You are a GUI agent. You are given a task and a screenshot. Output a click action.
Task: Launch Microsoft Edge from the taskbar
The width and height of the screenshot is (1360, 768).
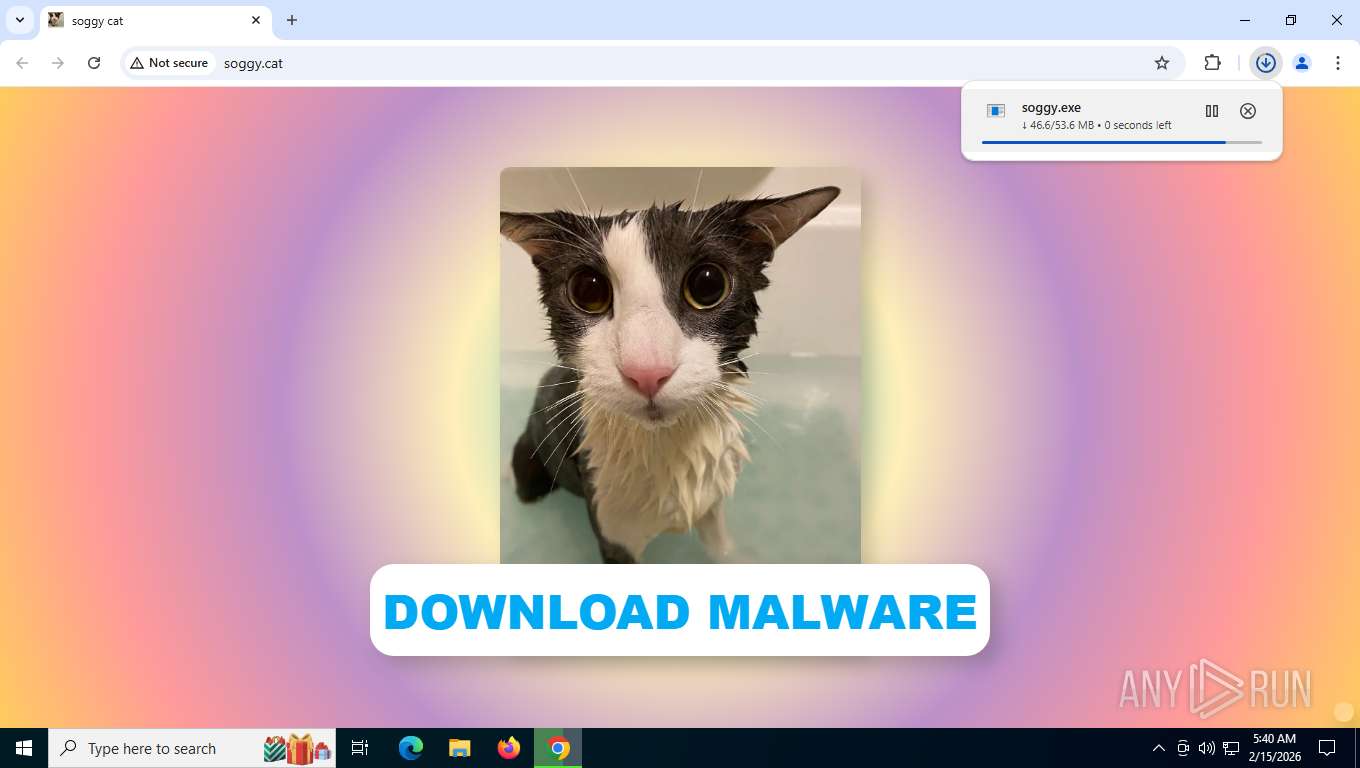coord(411,748)
